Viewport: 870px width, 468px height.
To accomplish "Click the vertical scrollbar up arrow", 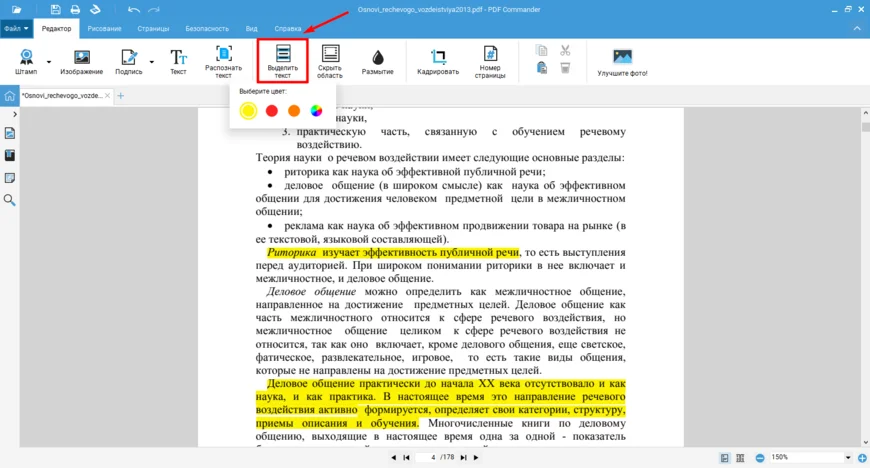I will click(866, 113).
